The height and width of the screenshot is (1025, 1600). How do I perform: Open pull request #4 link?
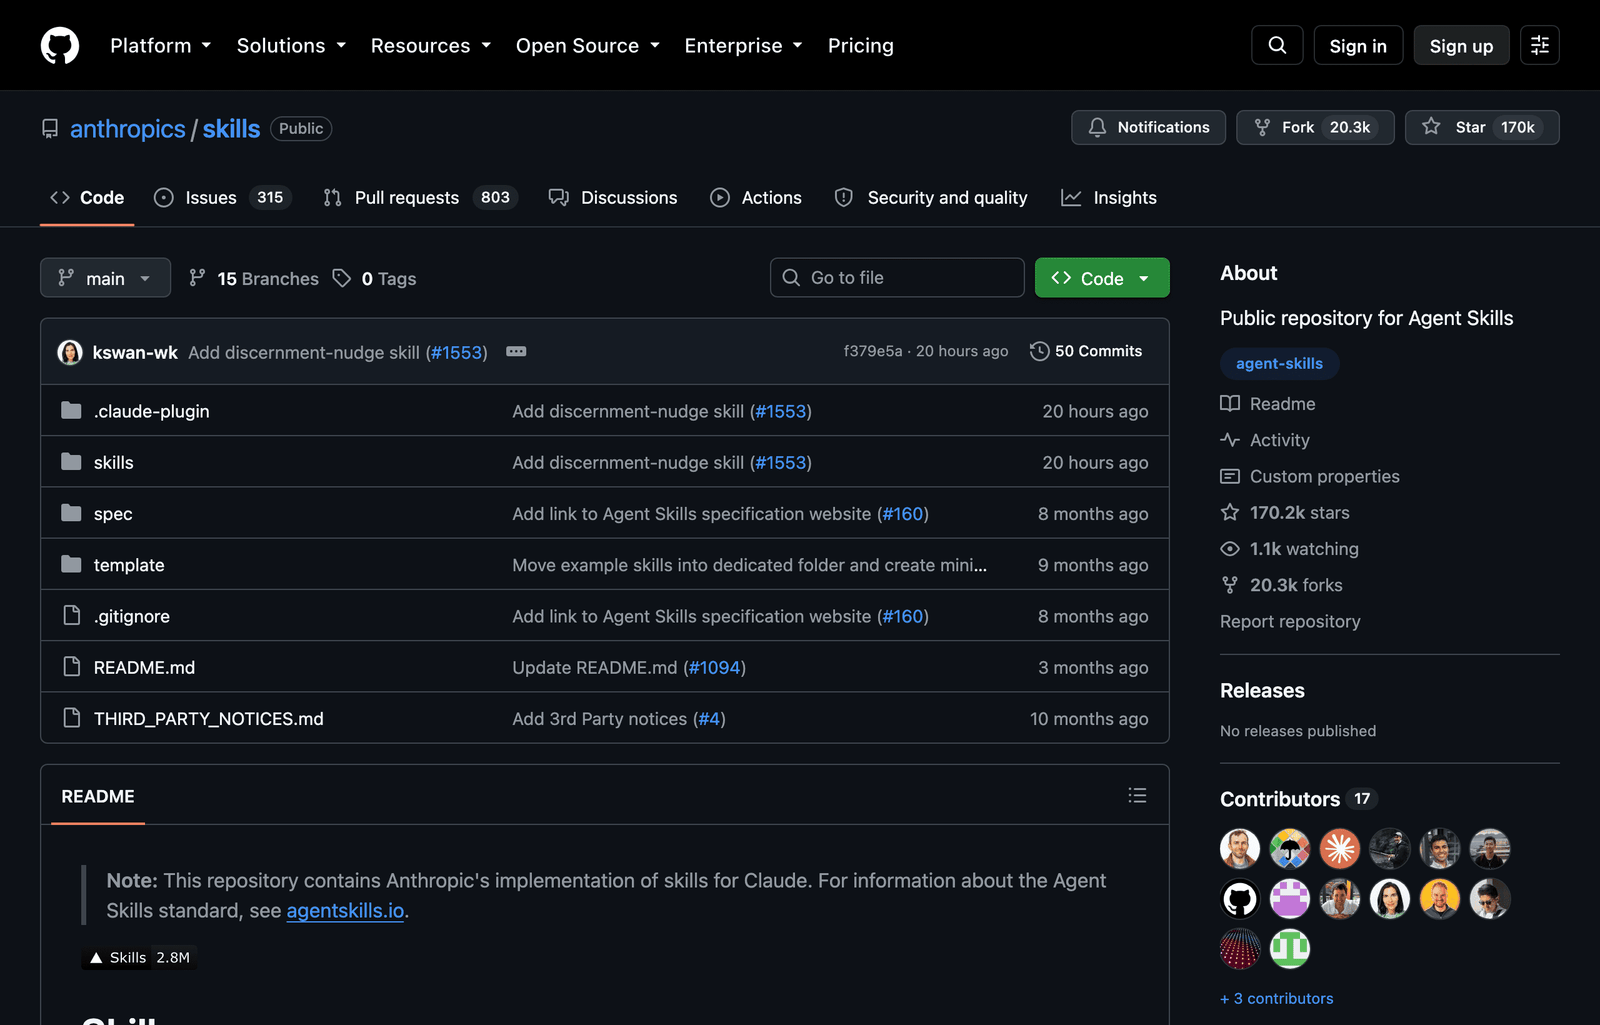point(709,718)
